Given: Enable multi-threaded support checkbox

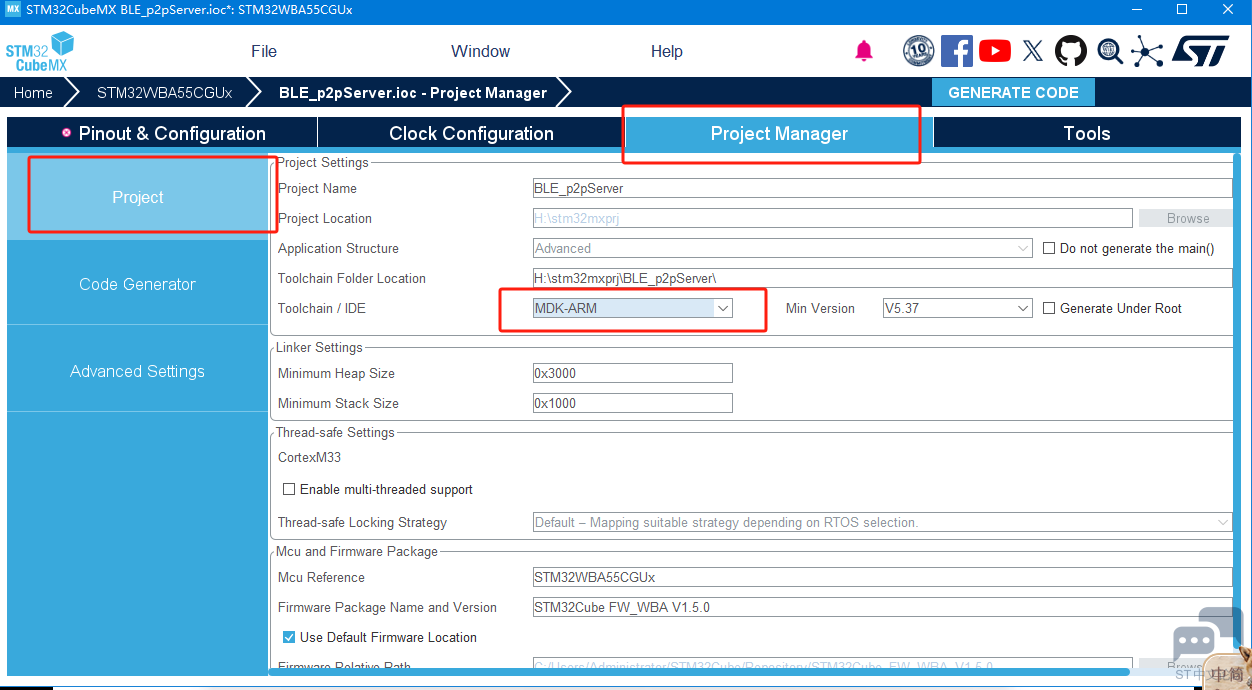Looking at the screenshot, I should pos(289,489).
